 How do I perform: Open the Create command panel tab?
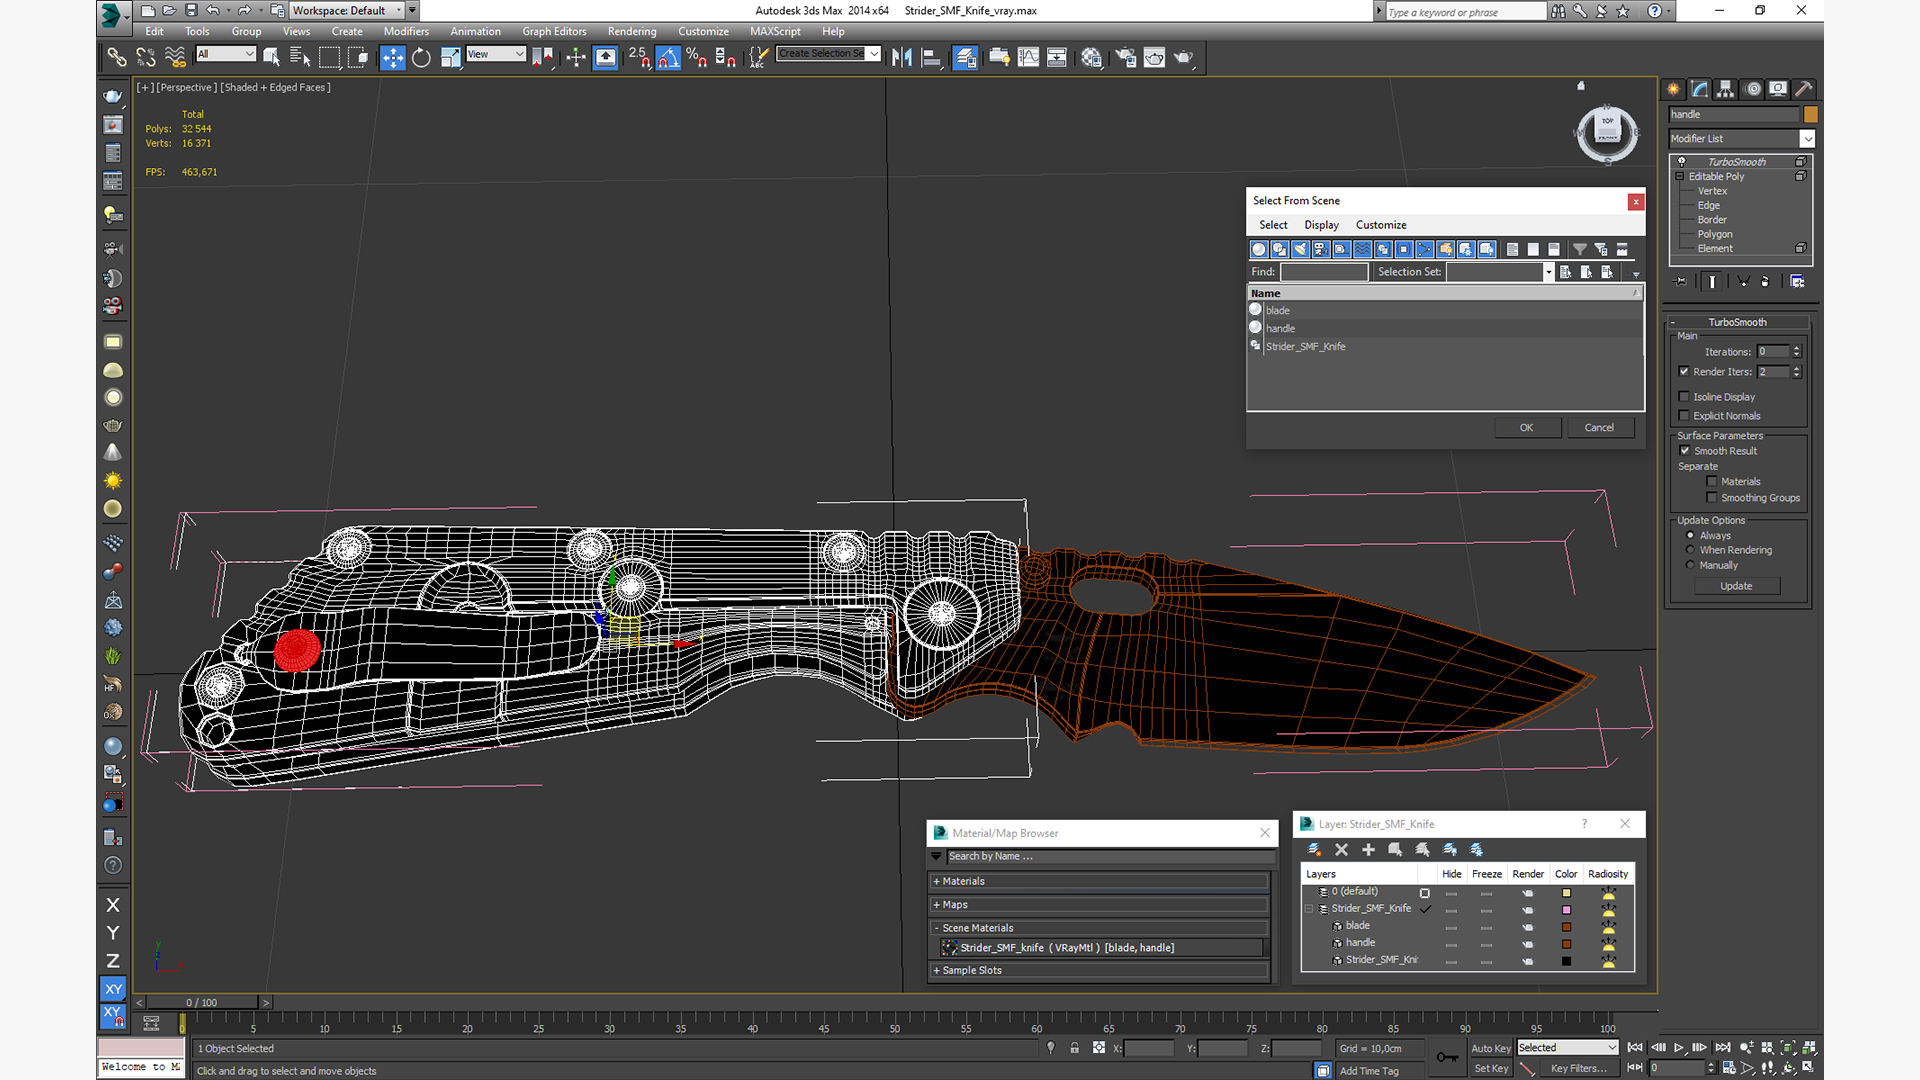[x=1673, y=89]
